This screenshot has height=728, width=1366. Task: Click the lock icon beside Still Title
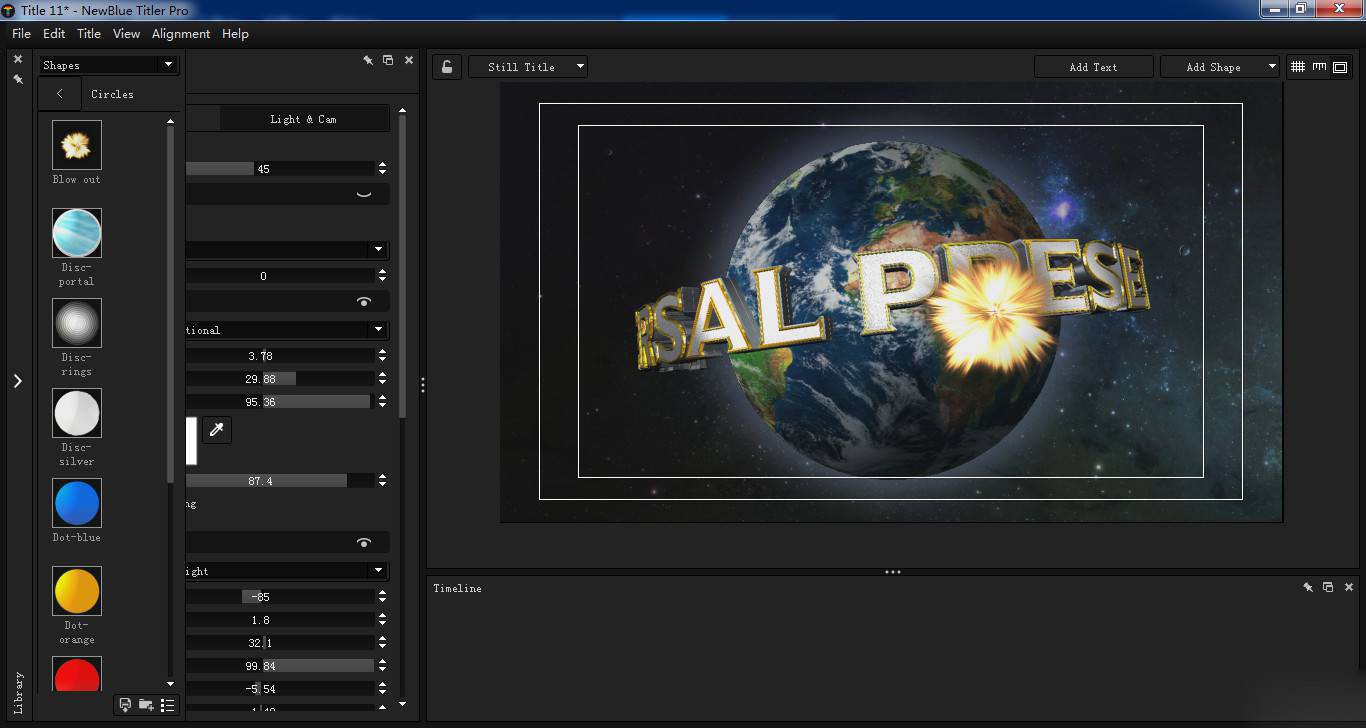(447, 67)
